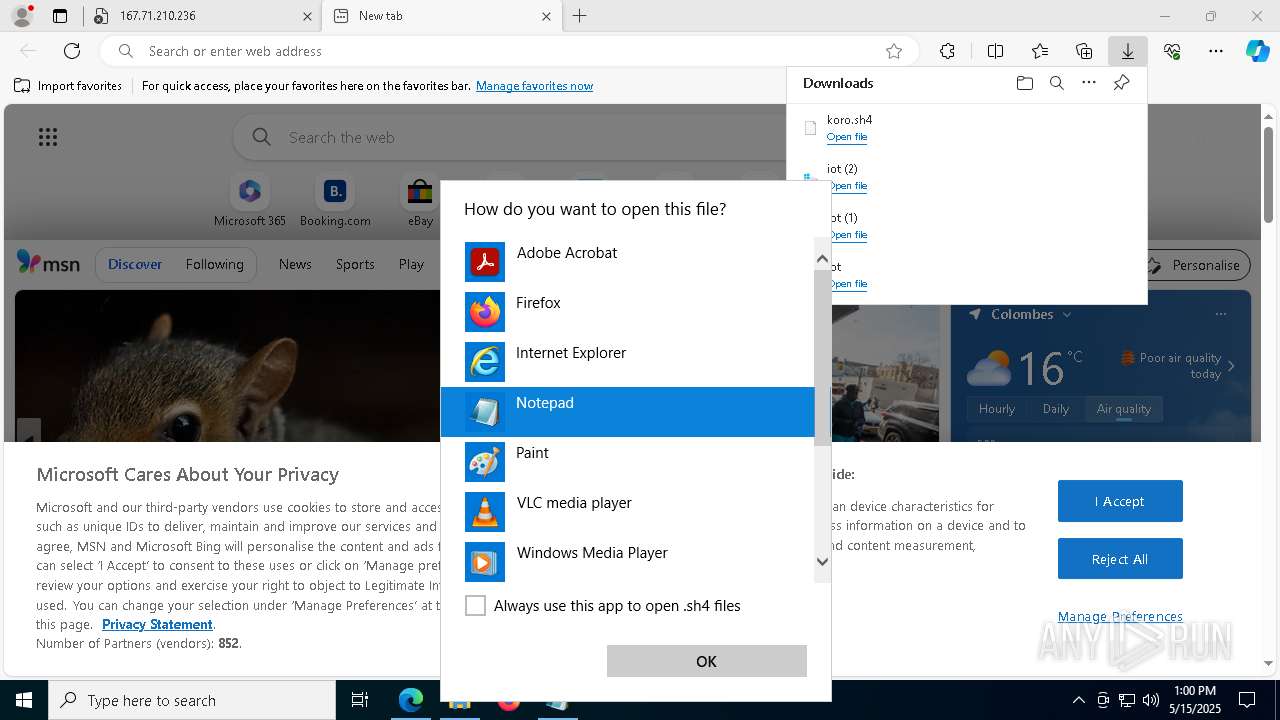The height and width of the screenshot is (720, 1280).
Task: Click Manage favorites now link
Action: [x=534, y=86]
